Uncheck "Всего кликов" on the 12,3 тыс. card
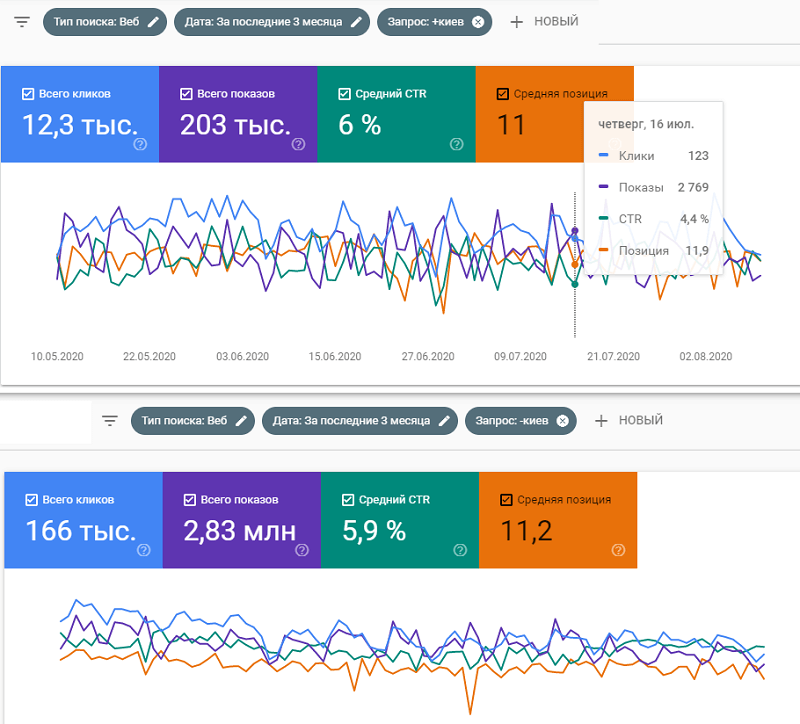800x724 pixels. pos(28,94)
